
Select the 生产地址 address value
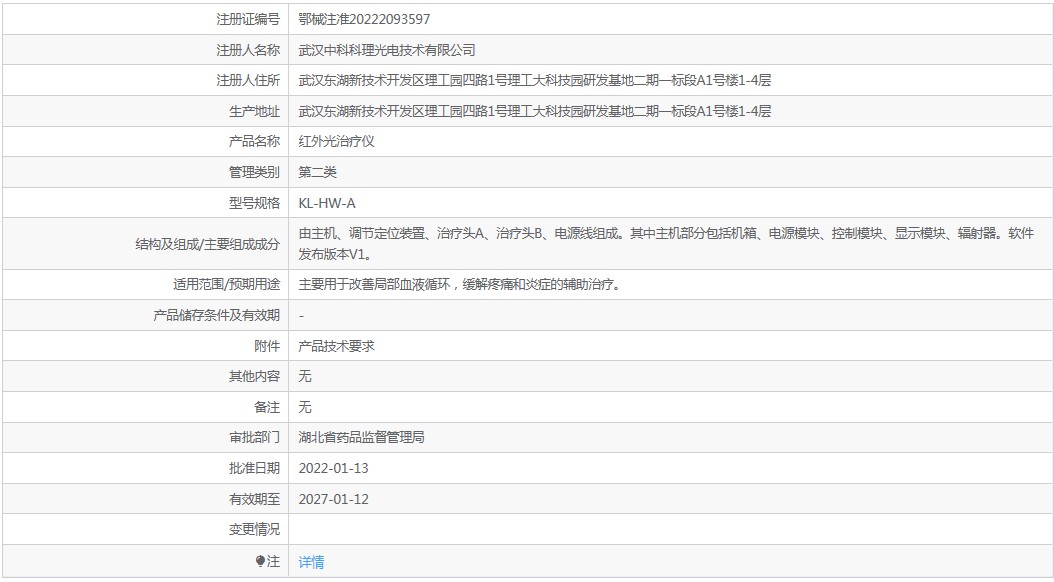[x=534, y=112]
